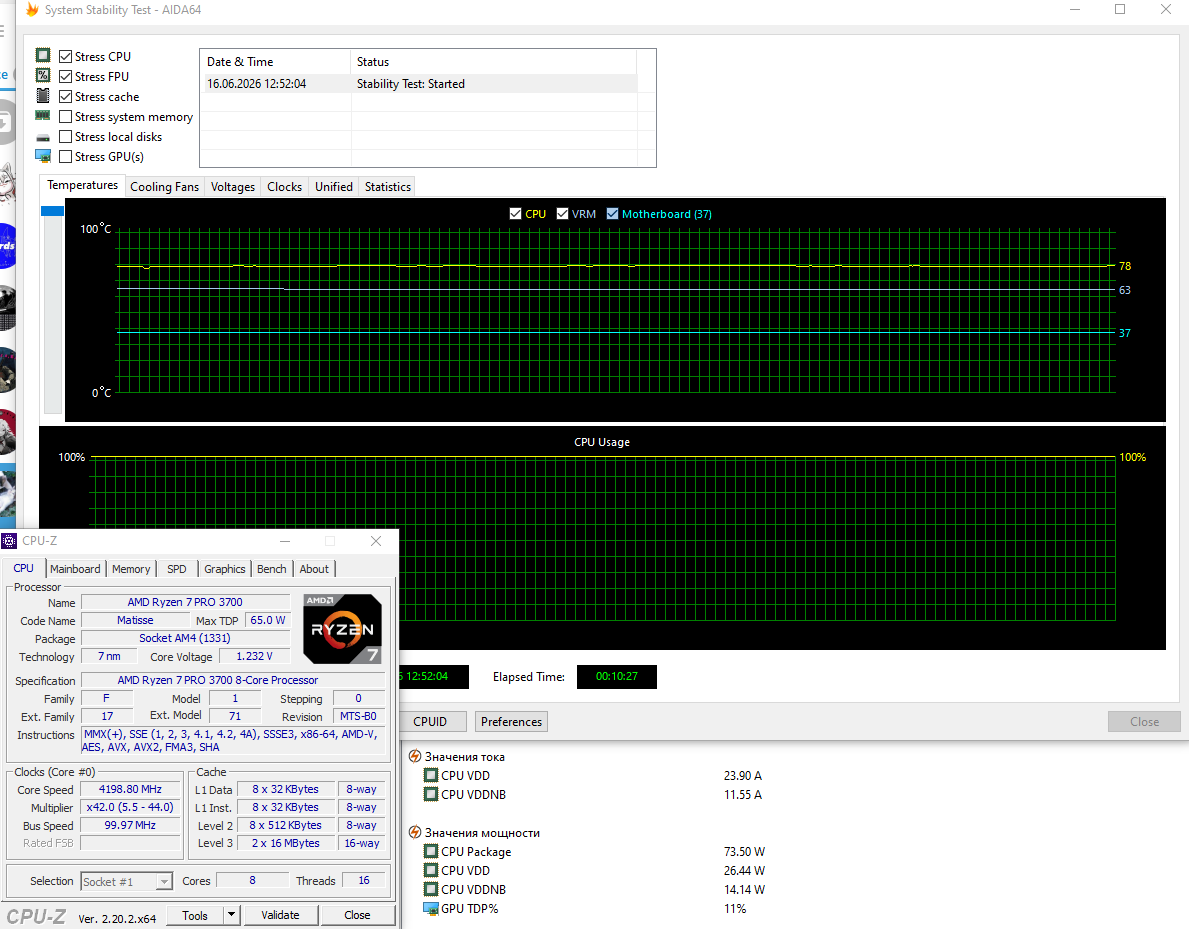Click the GPU TDP% monitor icon
The width and height of the screenshot is (1189, 929).
[431, 909]
